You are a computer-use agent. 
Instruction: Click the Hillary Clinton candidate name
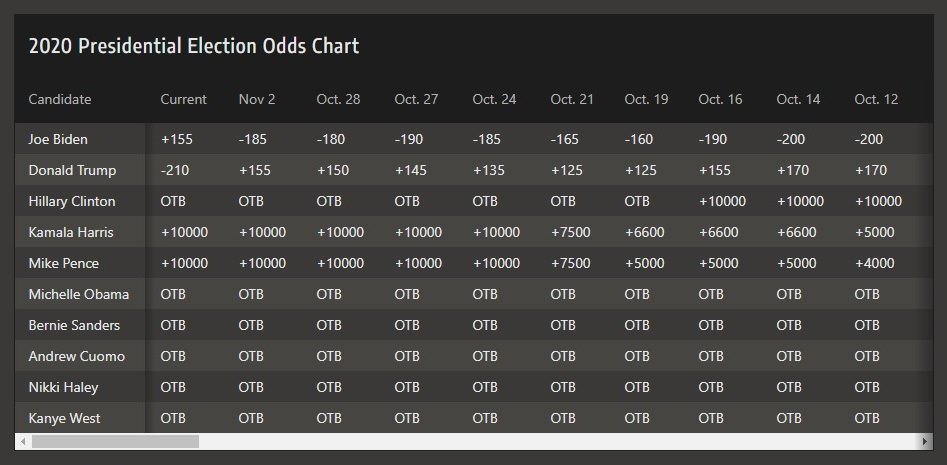(x=72, y=201)
